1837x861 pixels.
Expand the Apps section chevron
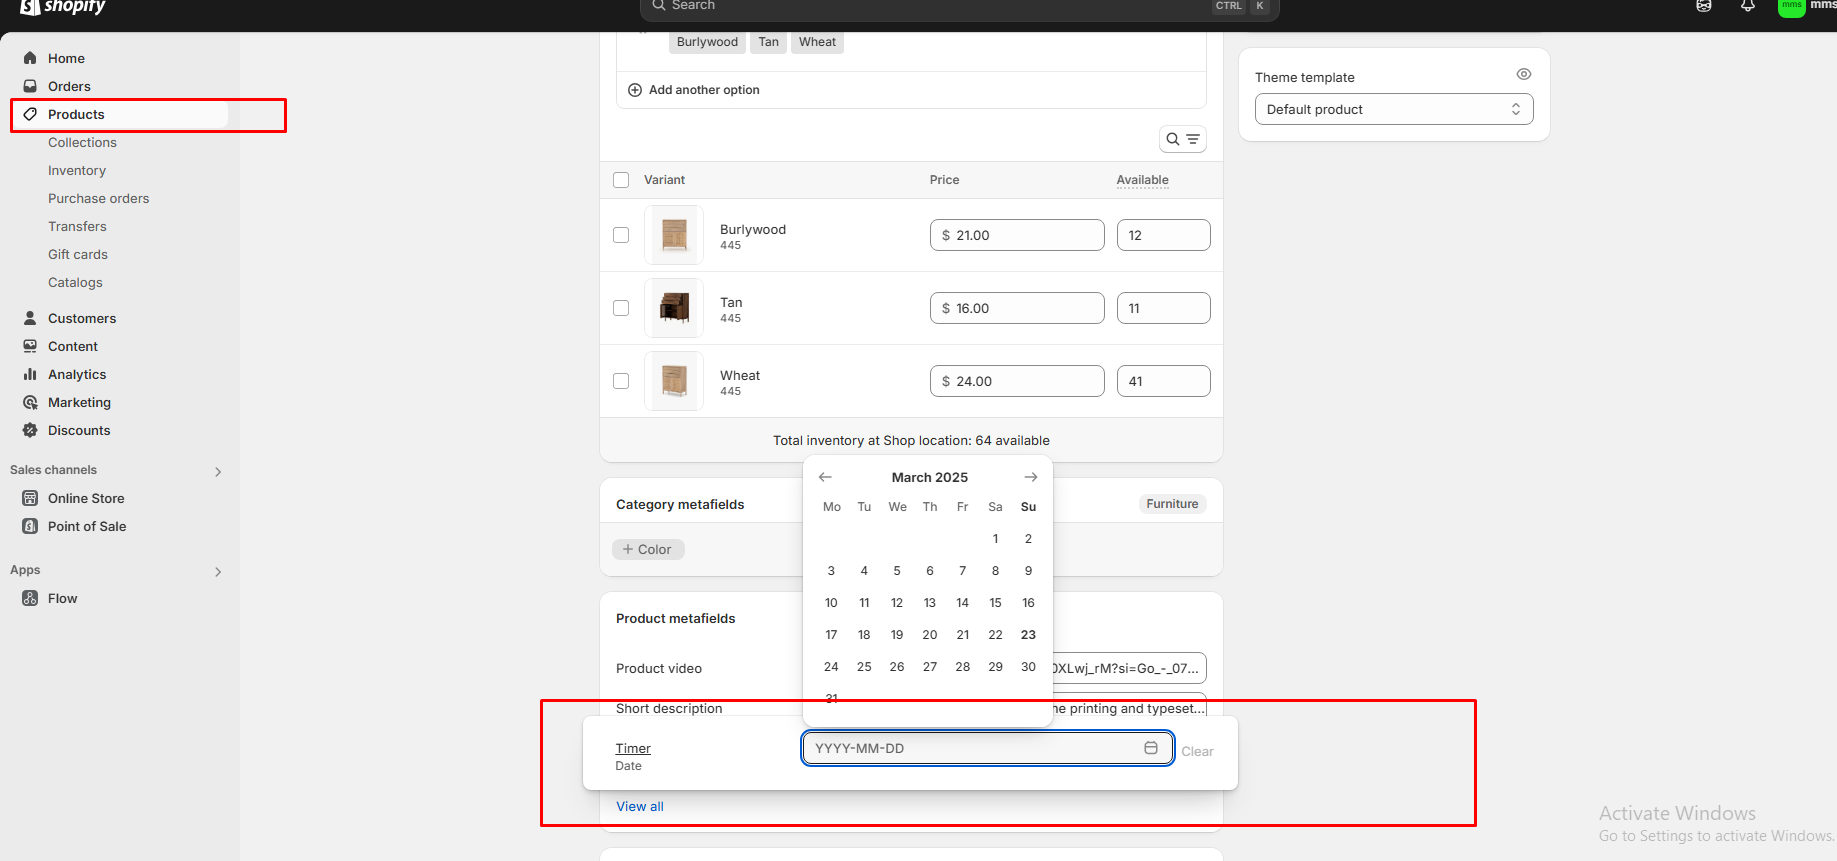point(218,571)
